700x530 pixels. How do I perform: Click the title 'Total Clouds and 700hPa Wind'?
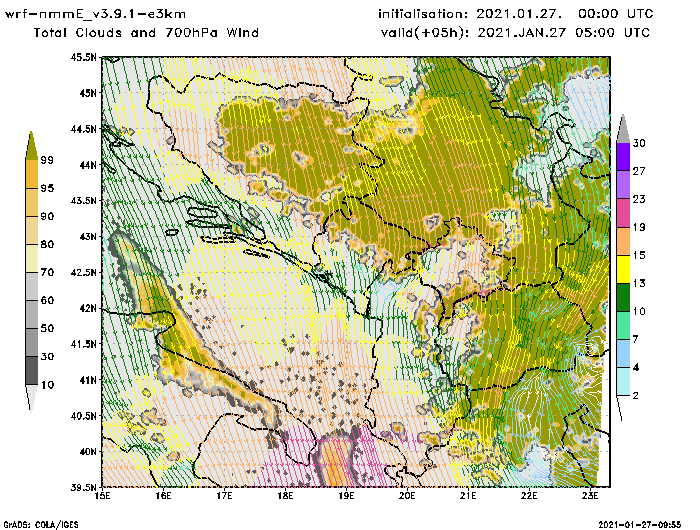146,33
